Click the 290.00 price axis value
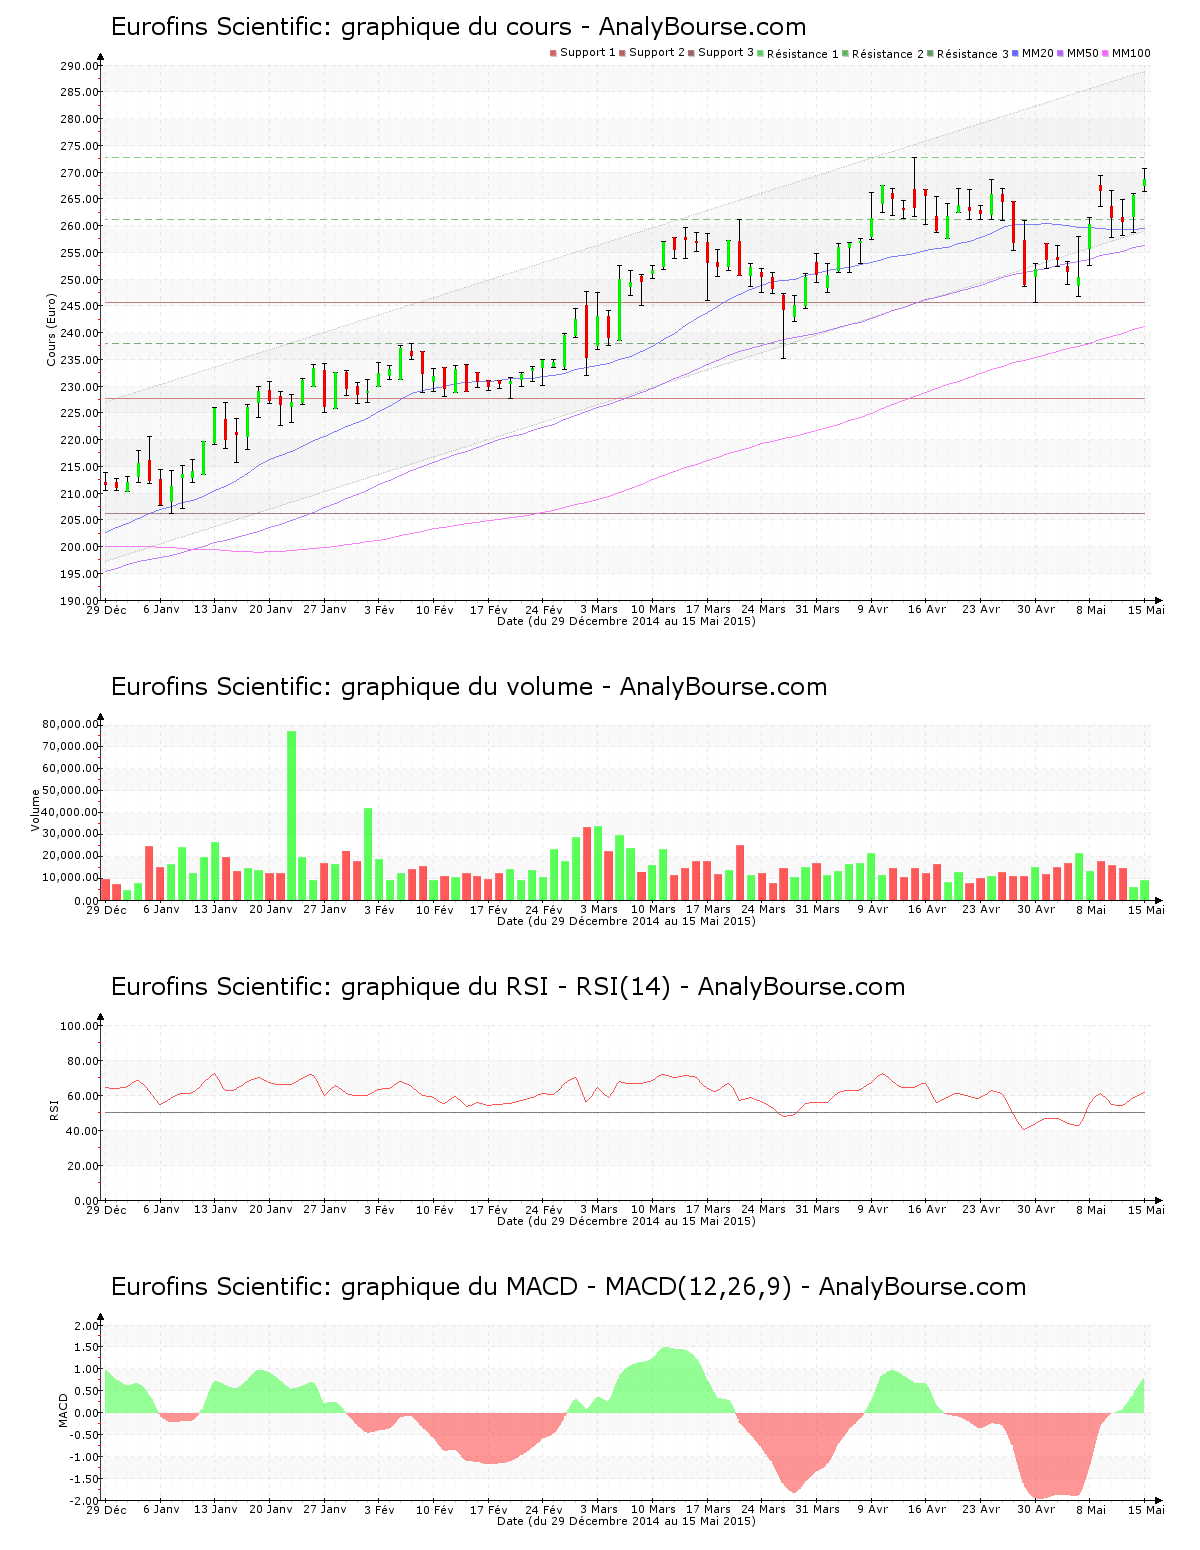1200x1550 pixels. (79, 66)
